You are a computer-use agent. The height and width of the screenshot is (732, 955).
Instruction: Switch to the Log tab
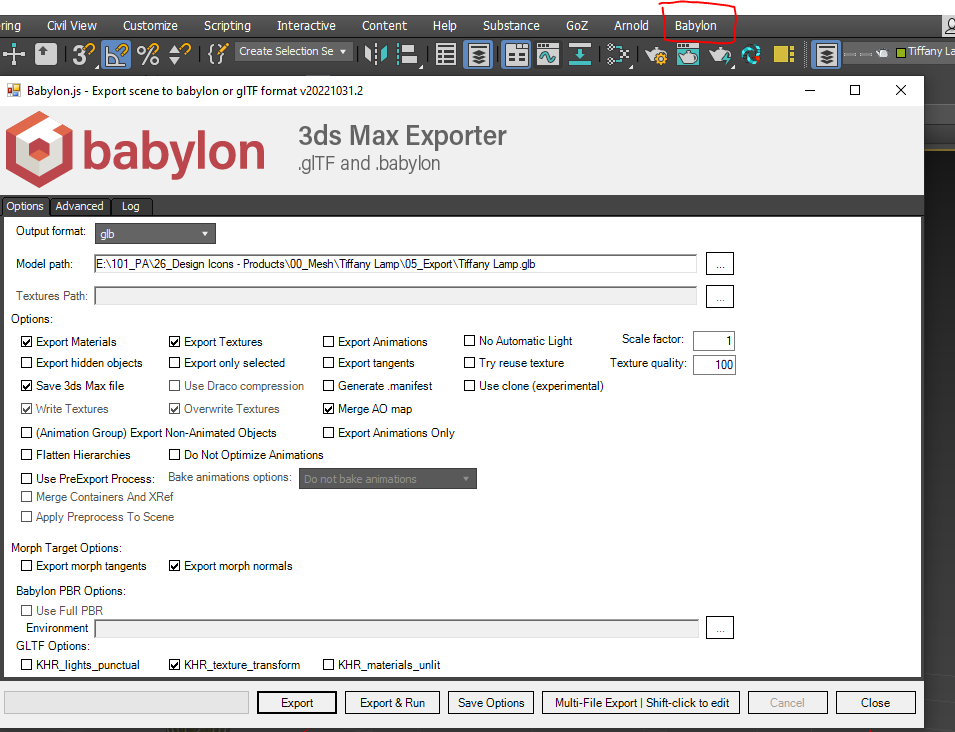(131, 206)
